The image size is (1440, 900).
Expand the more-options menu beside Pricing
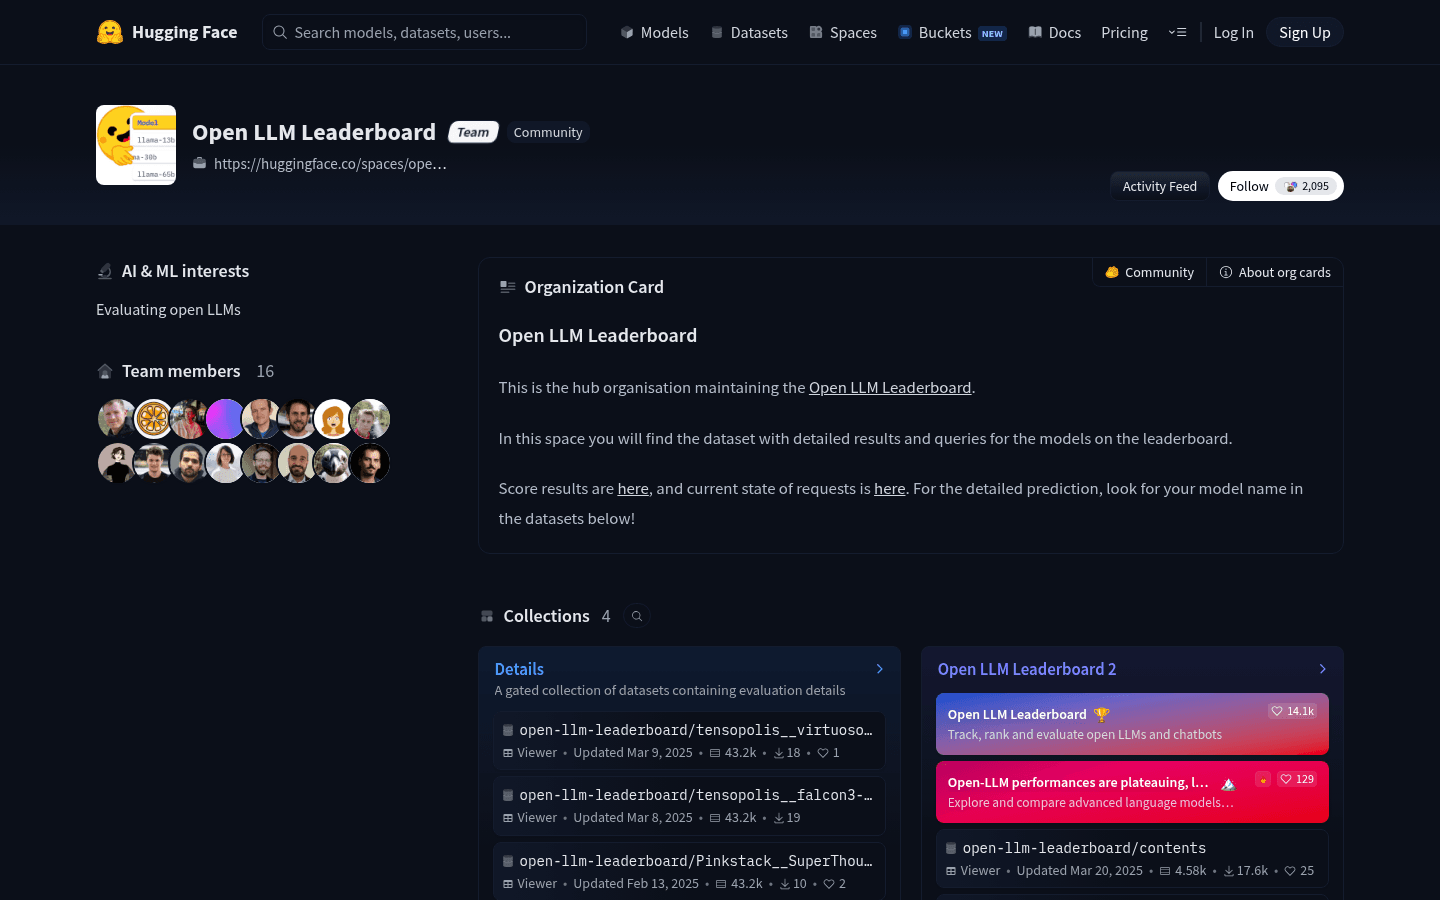coord(1177,32)
